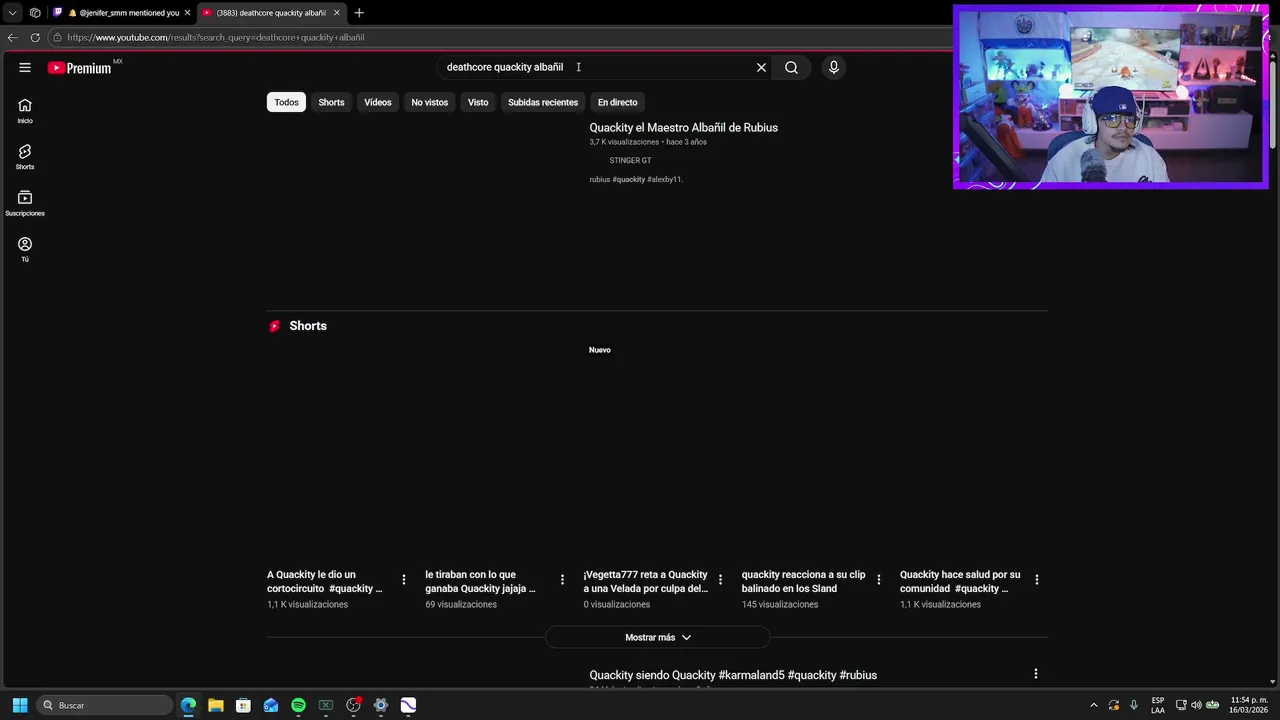Select the deathcore quackity albañil browser tab
The width and height of the screenshot is (1280, 720).
coord(272,13)
